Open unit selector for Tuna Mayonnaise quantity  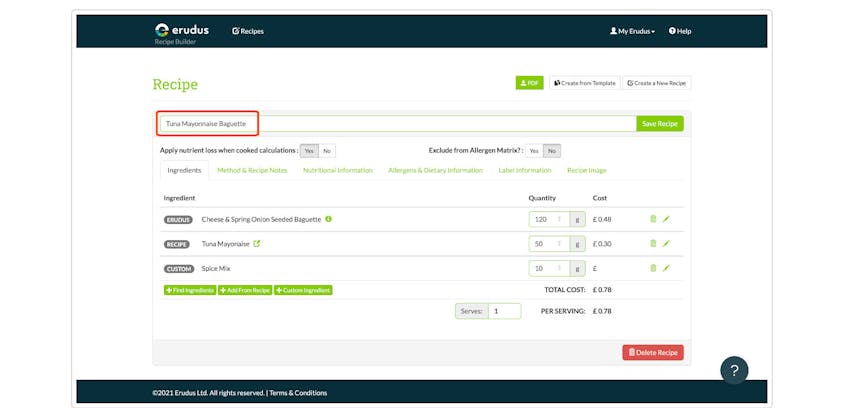pyautogui.click(x=577, y=244)
